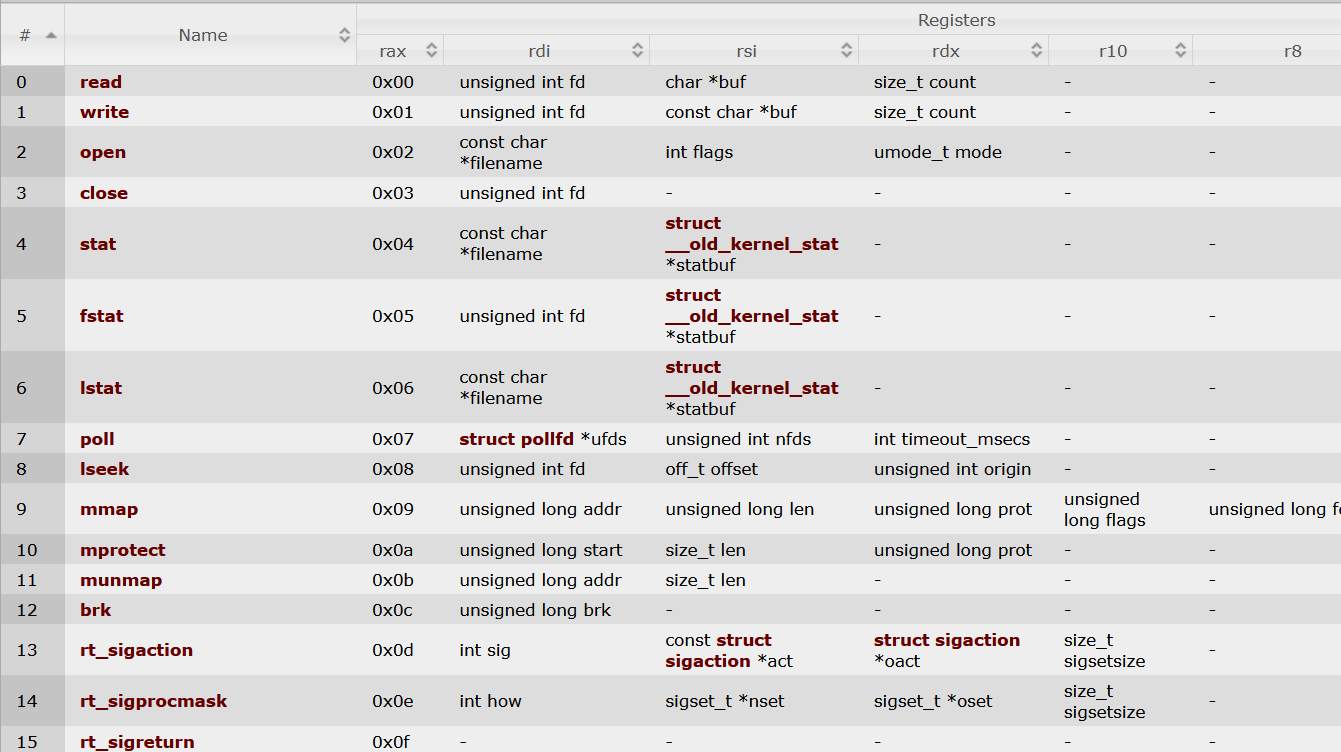
Task: Open the lstat syscall link
Action: (x=101, y=388)
